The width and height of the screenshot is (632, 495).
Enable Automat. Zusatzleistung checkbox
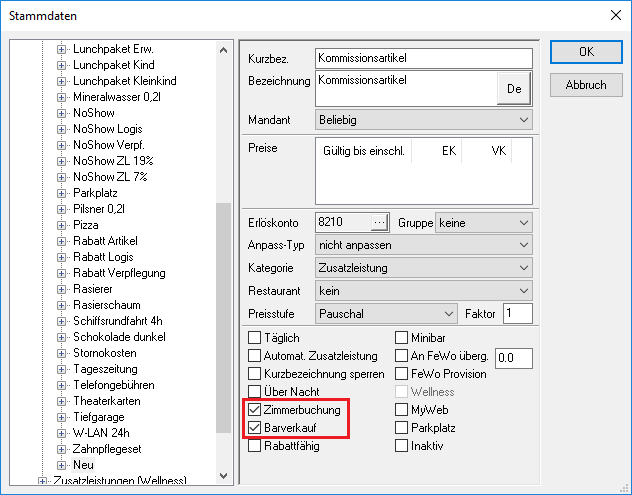(254, 356)
